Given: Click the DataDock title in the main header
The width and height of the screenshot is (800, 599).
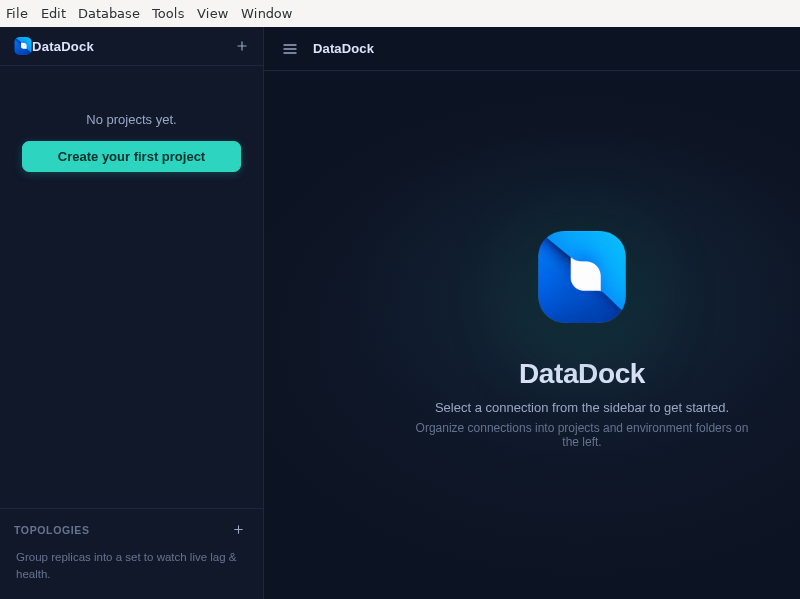Looking at the screenshot, I should click(343, 49).
